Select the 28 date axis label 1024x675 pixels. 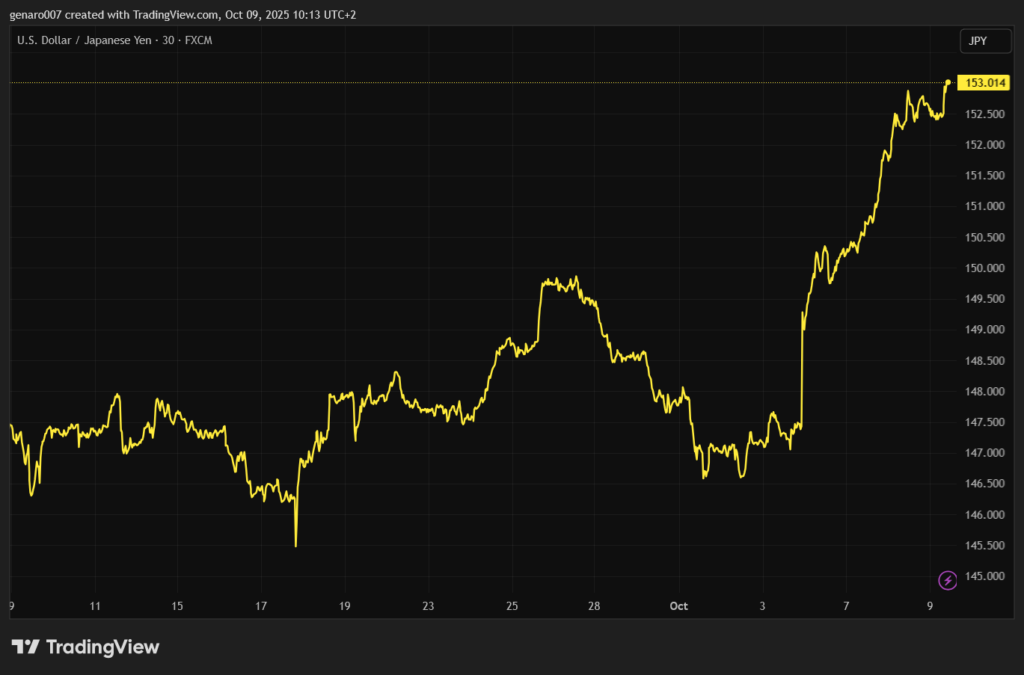coord(594,606)
